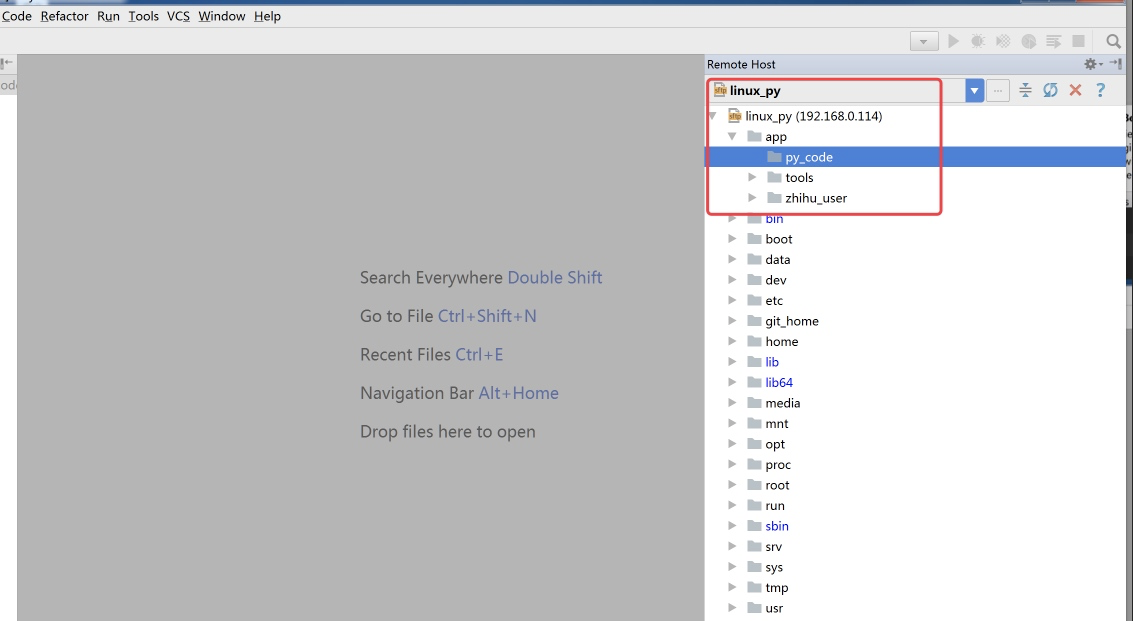
Task: Select the sbin folder
Action: 777,526
